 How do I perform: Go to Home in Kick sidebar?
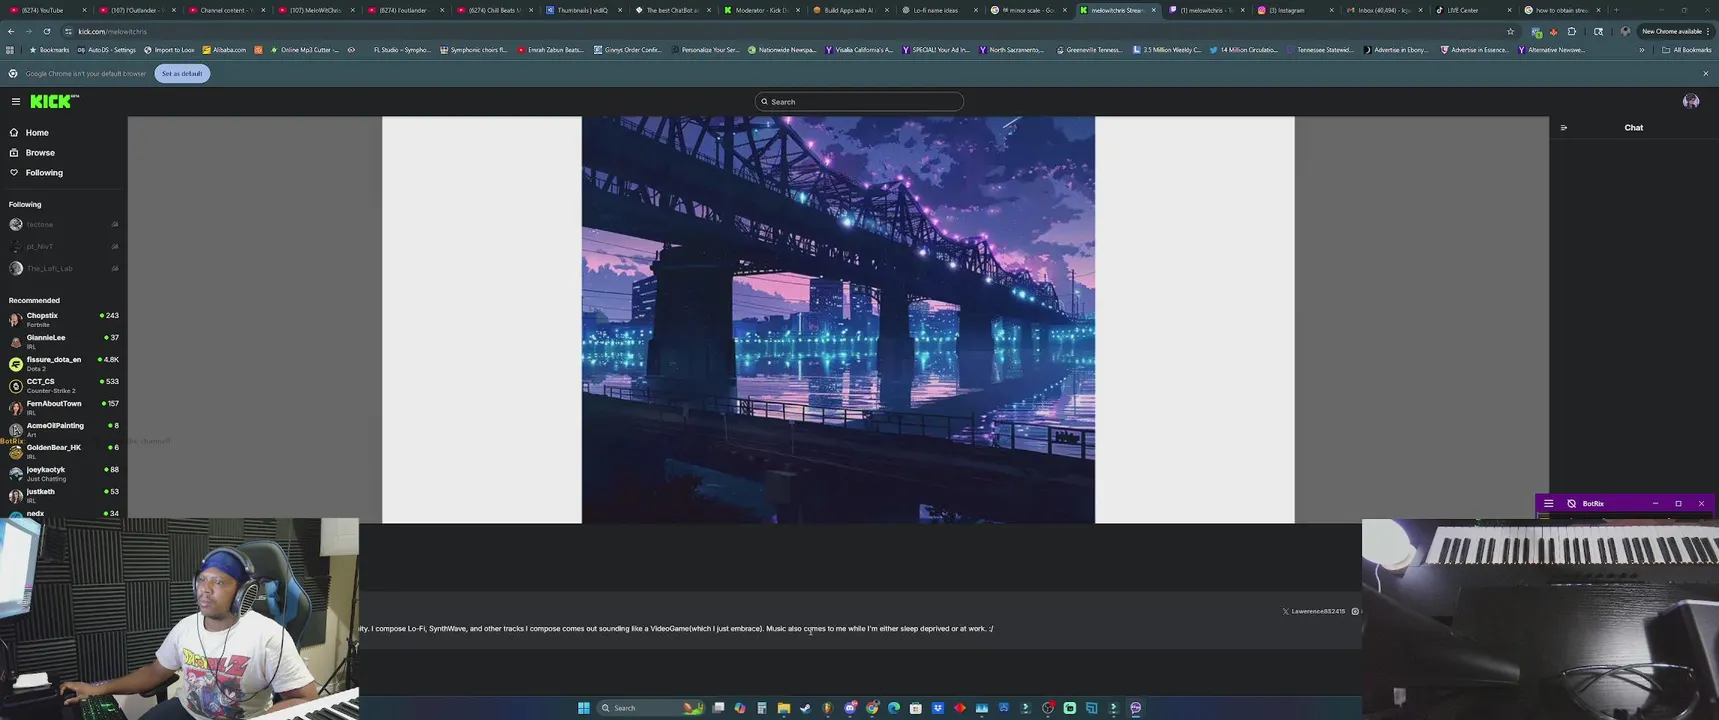pos(37,132)
